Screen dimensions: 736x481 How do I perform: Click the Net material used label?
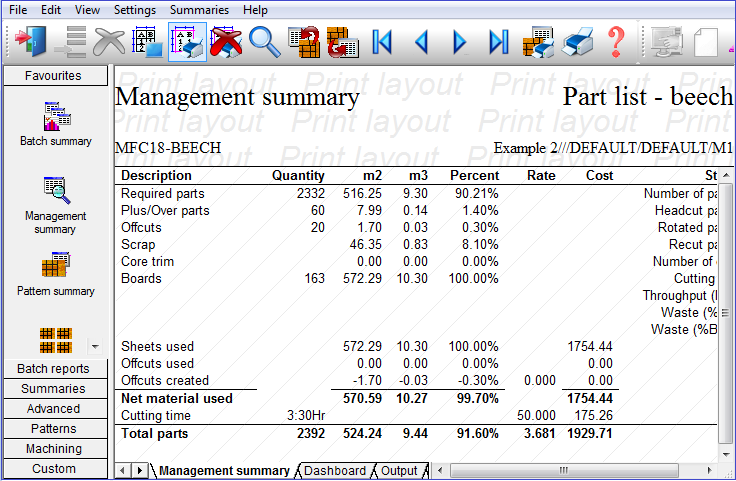click(177, 398)
